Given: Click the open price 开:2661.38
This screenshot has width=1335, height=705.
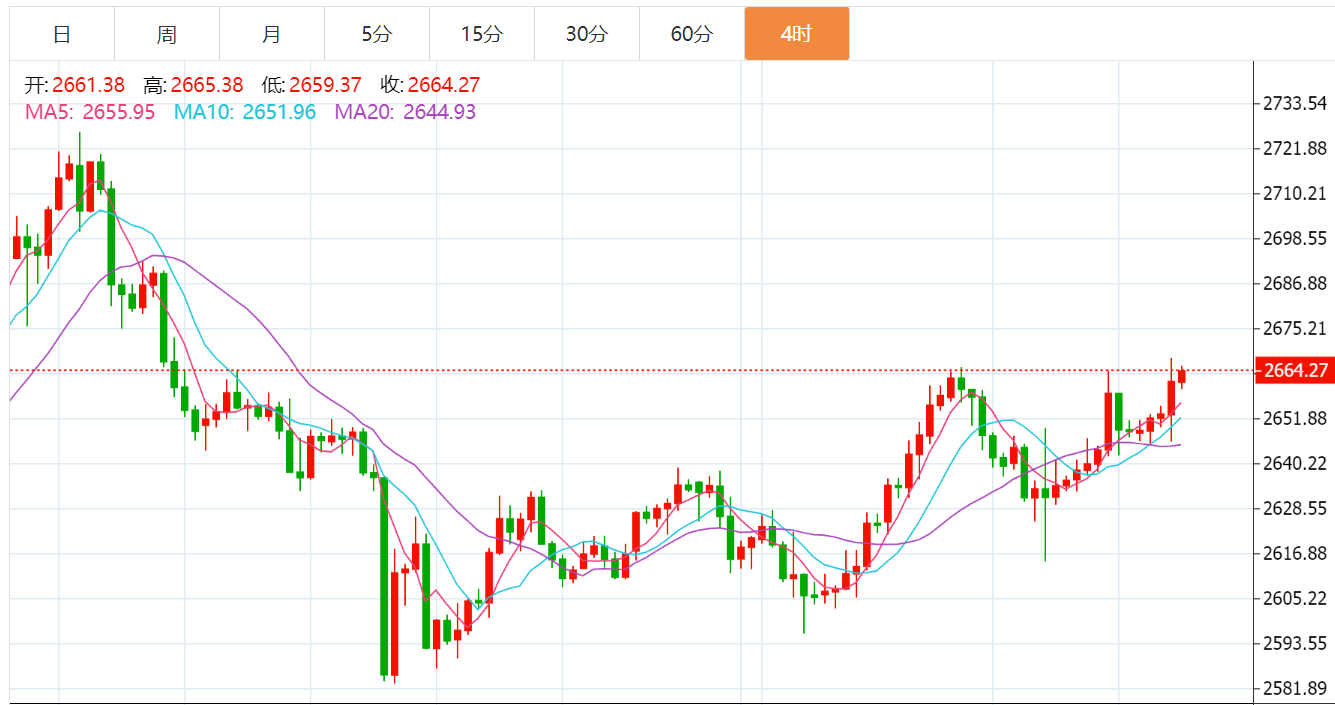Looking at the screenshot, I should pos(75,86).
